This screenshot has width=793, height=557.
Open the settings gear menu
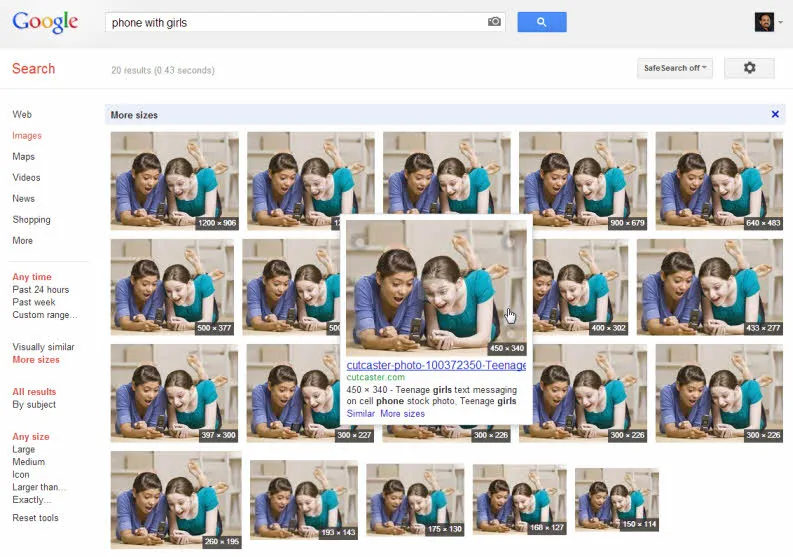point(749,68)
